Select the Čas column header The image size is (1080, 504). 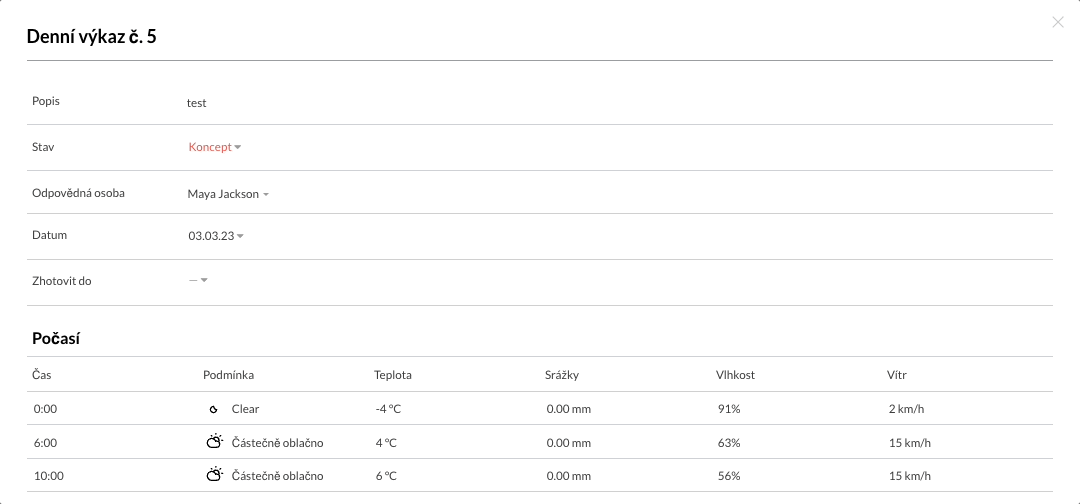(42, 375)
